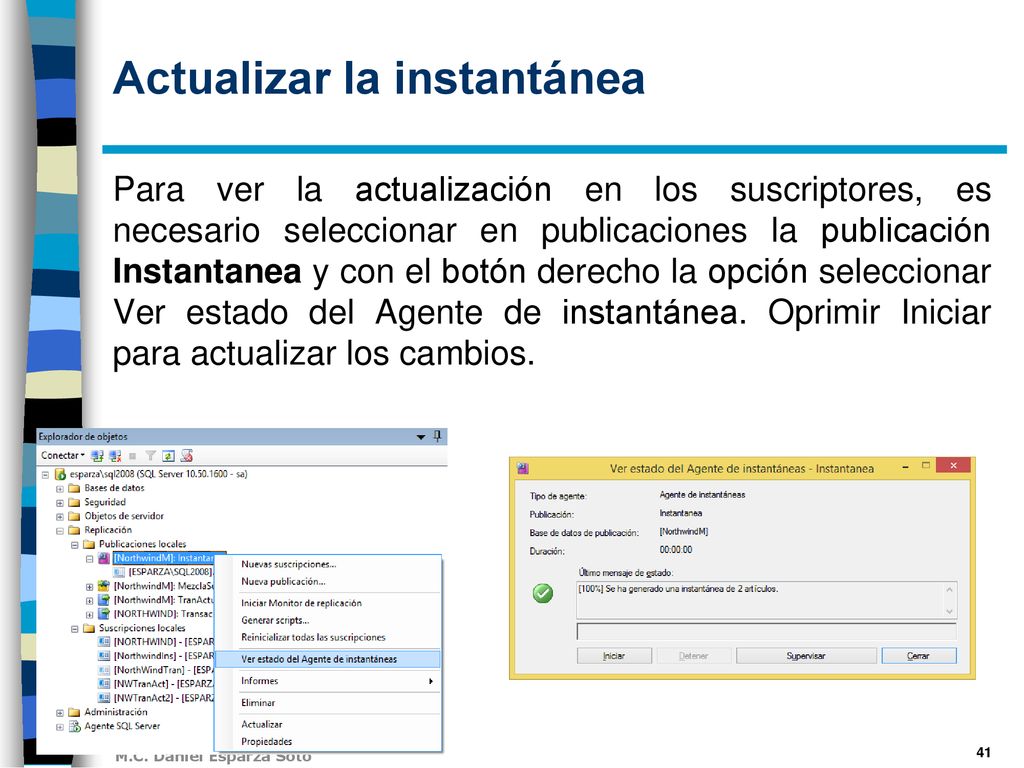Click the Objetos de servidor folder icon
The image size is (1024, 768).
click(74, 516)
